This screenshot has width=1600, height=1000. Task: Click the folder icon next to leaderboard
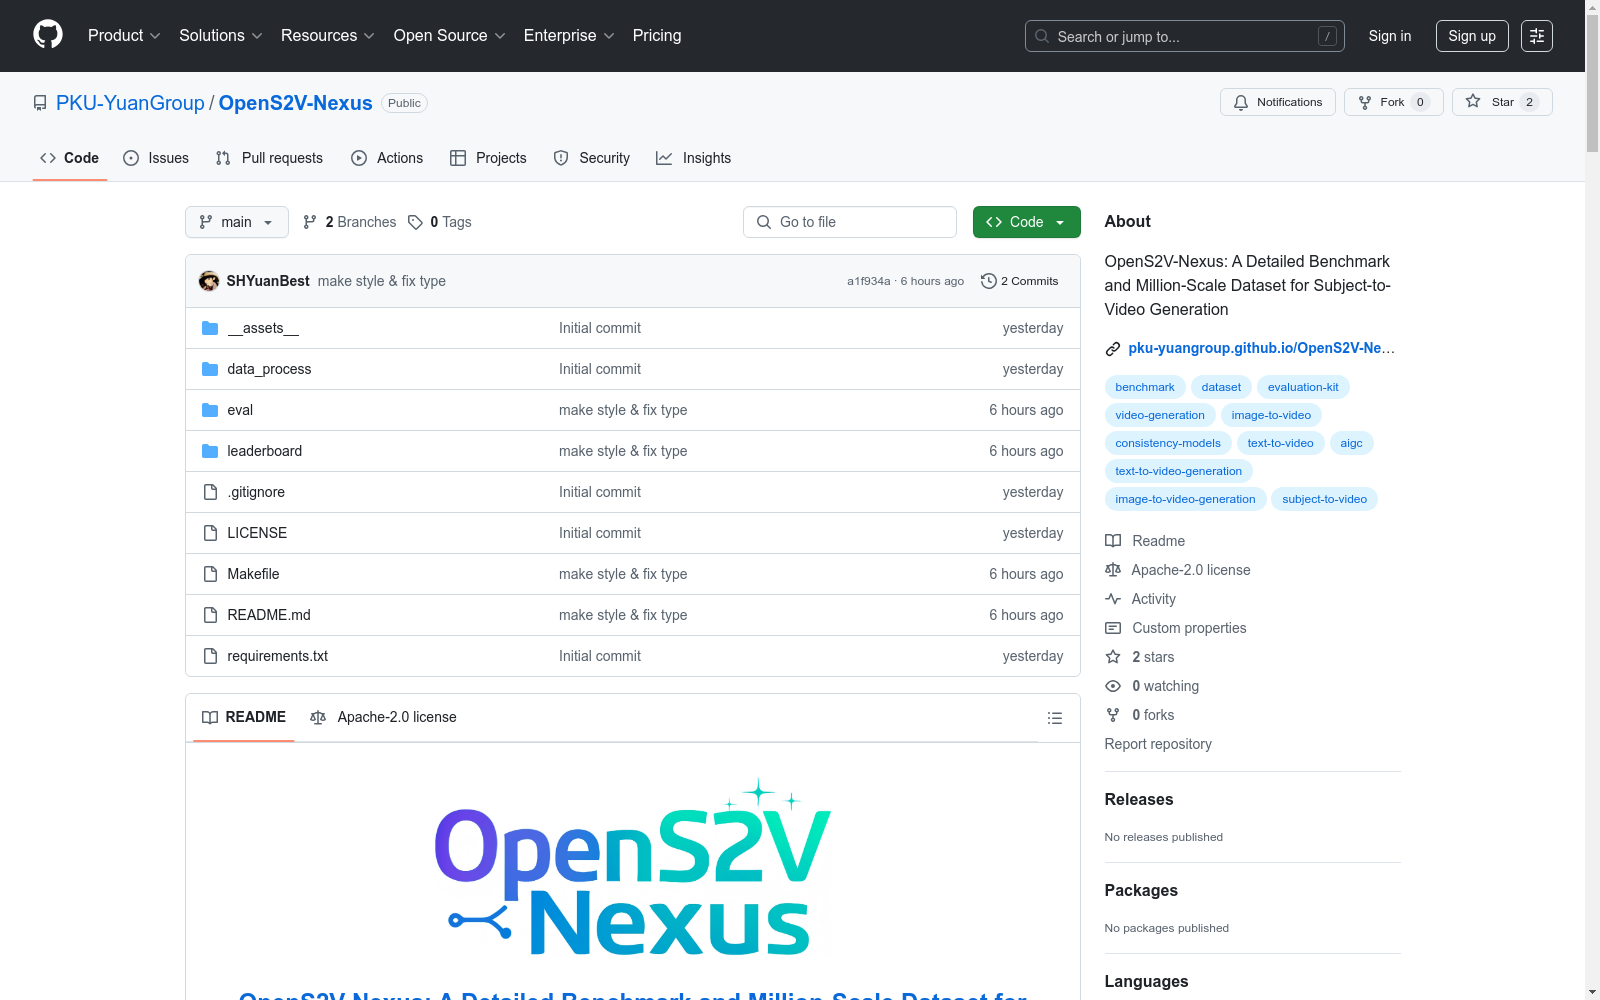(x=210, y=451)
